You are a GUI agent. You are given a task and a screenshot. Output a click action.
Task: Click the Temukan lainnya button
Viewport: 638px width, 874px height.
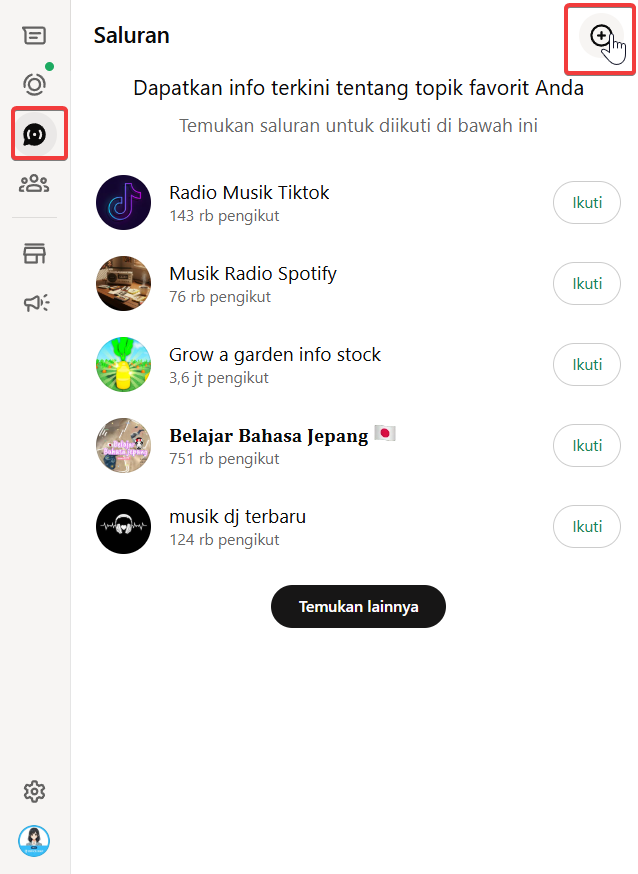point(358,607)
